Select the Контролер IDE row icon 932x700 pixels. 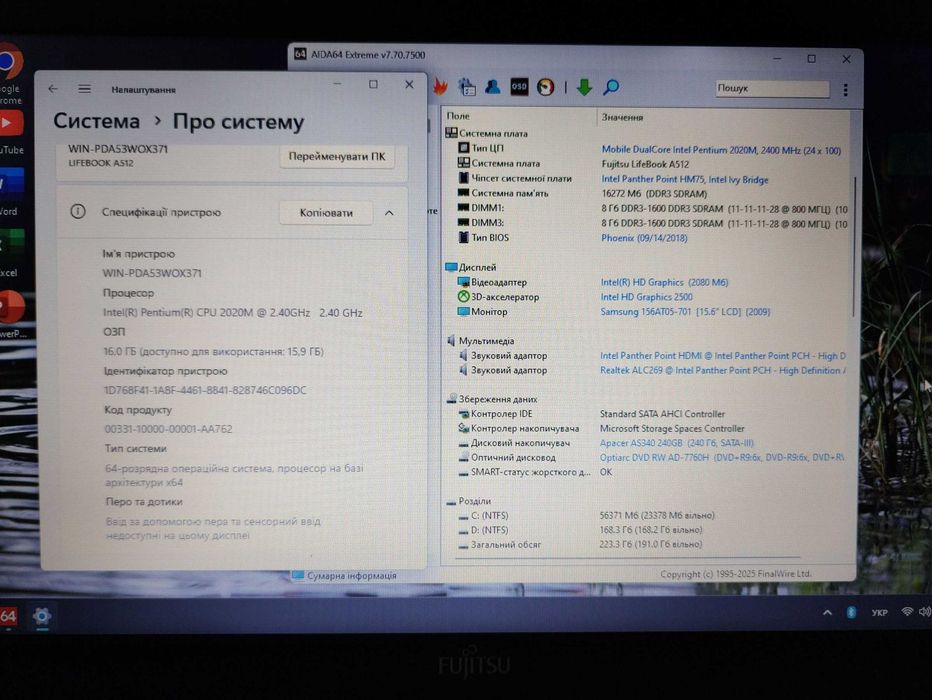[x=464, y=414]
